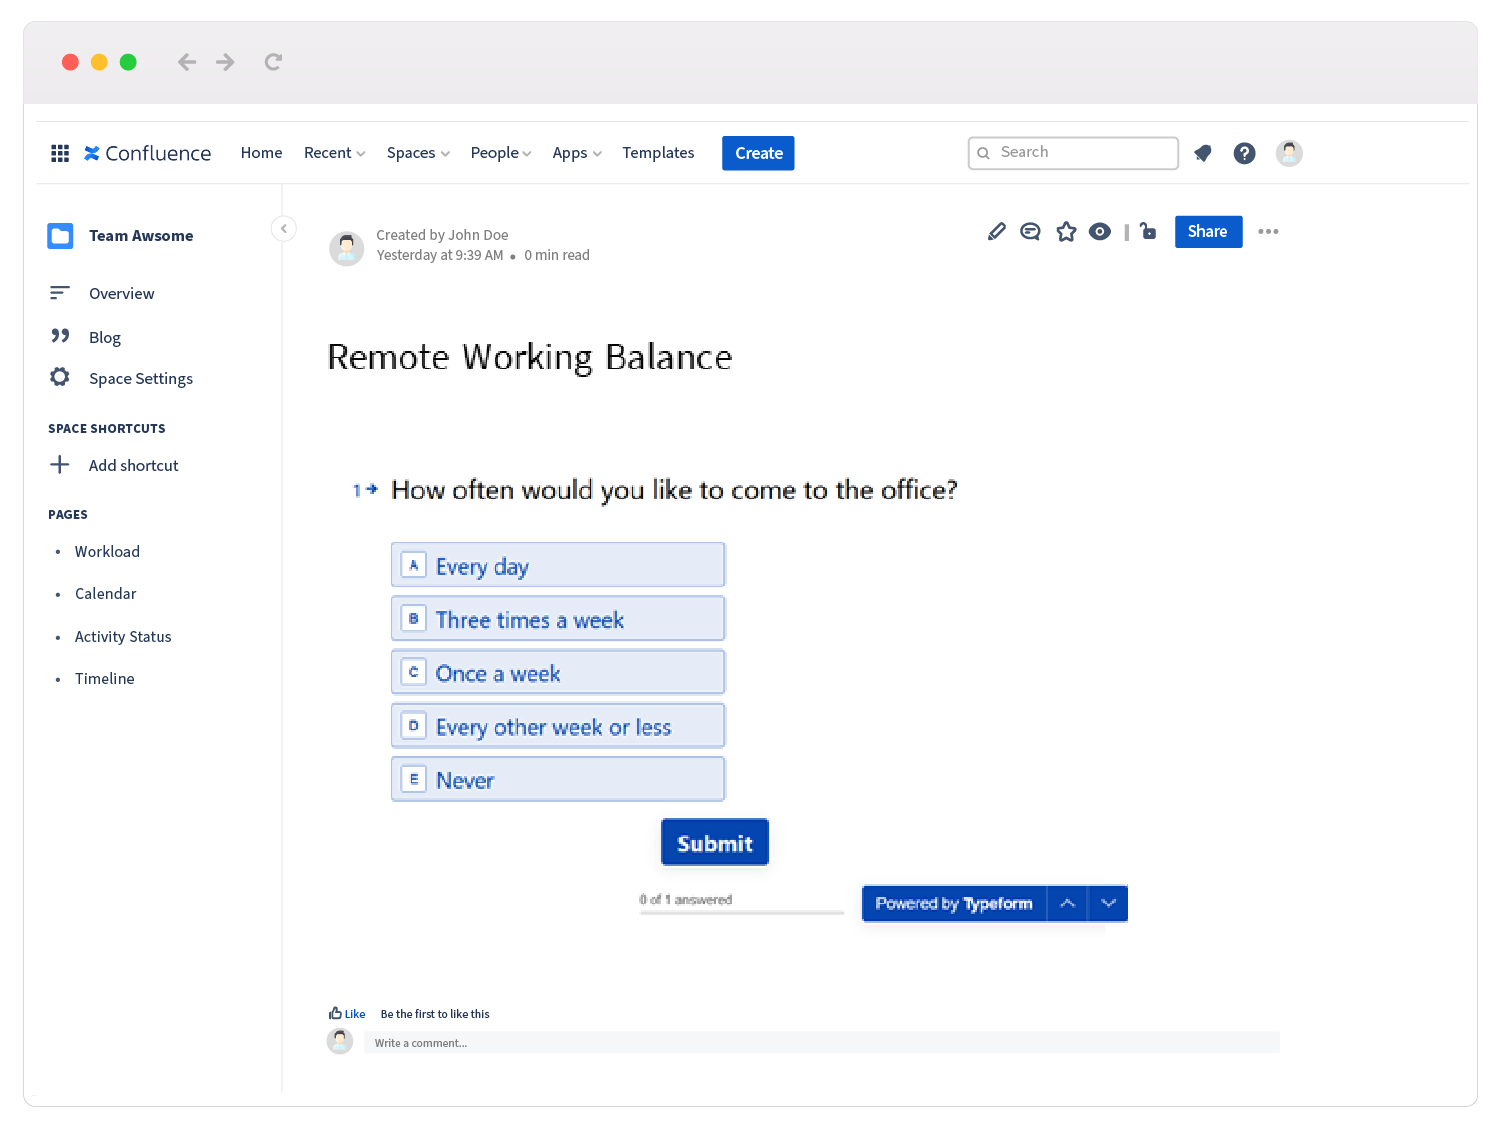The width and height of the screenshot is (1501, 1126).
Task: Go to next Typeform question arrow
Action: [x=1108, y=904]
